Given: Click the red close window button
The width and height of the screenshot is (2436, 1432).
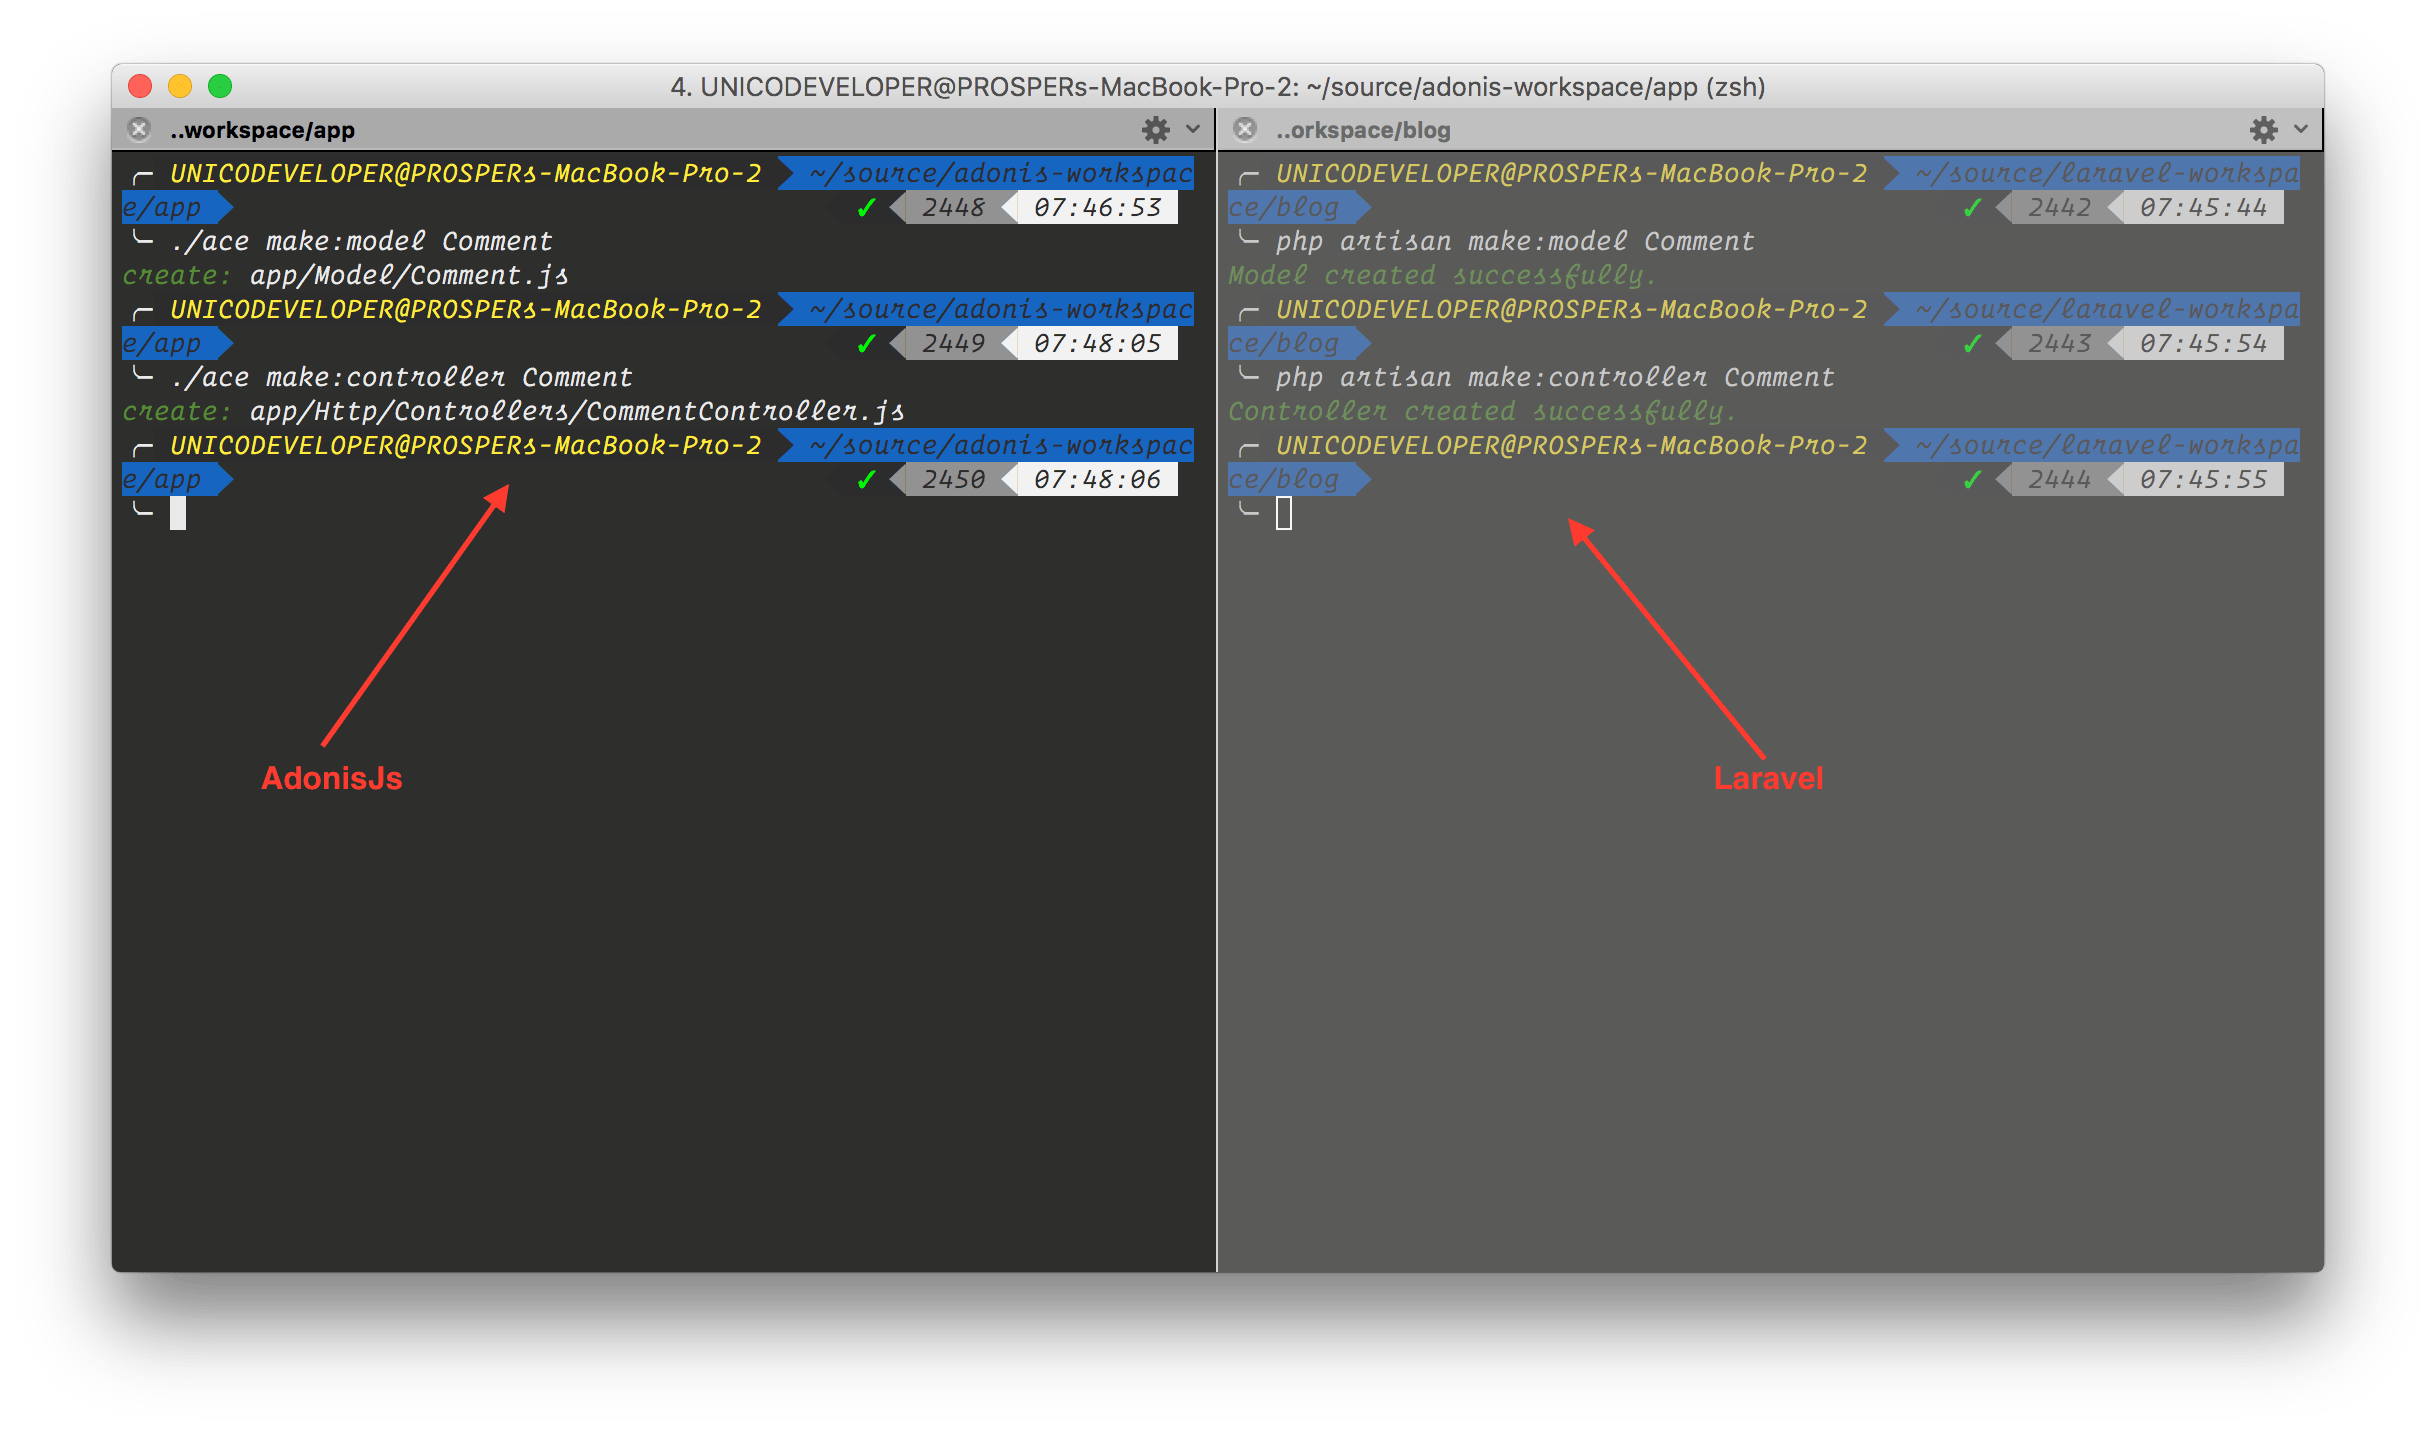Looking at the screenshot, I should click(x=140, y=87).
